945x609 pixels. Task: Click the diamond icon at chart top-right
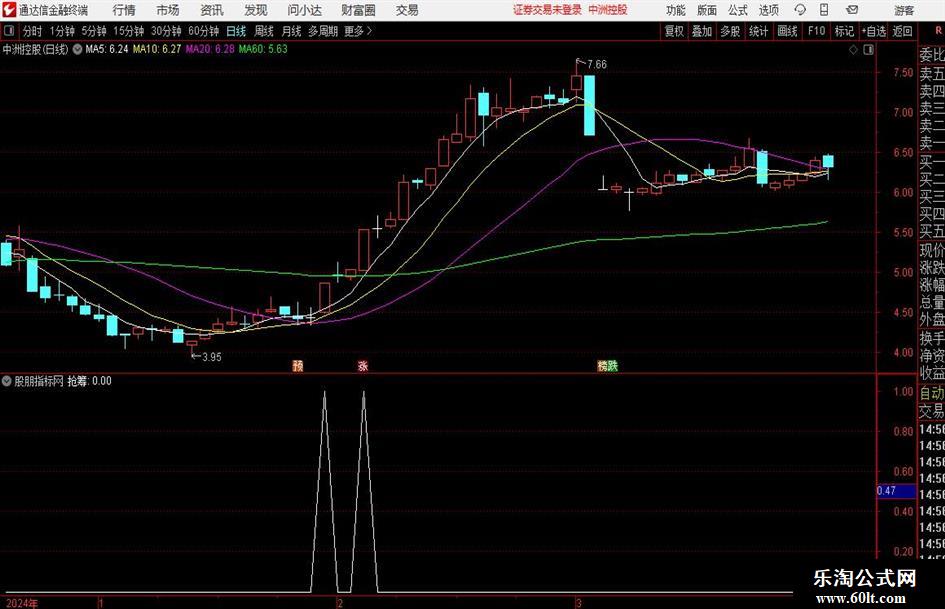(x=853, y=49)
